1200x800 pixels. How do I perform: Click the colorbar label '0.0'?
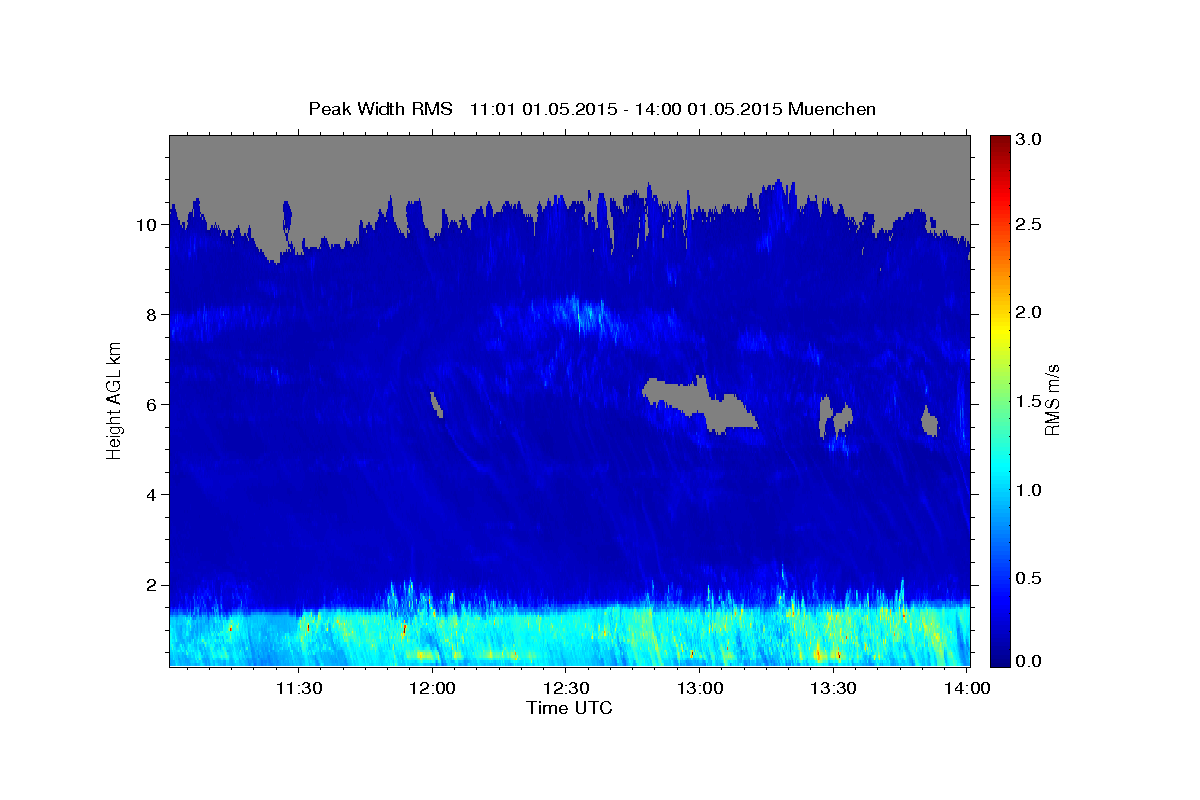coord(1029,661)
